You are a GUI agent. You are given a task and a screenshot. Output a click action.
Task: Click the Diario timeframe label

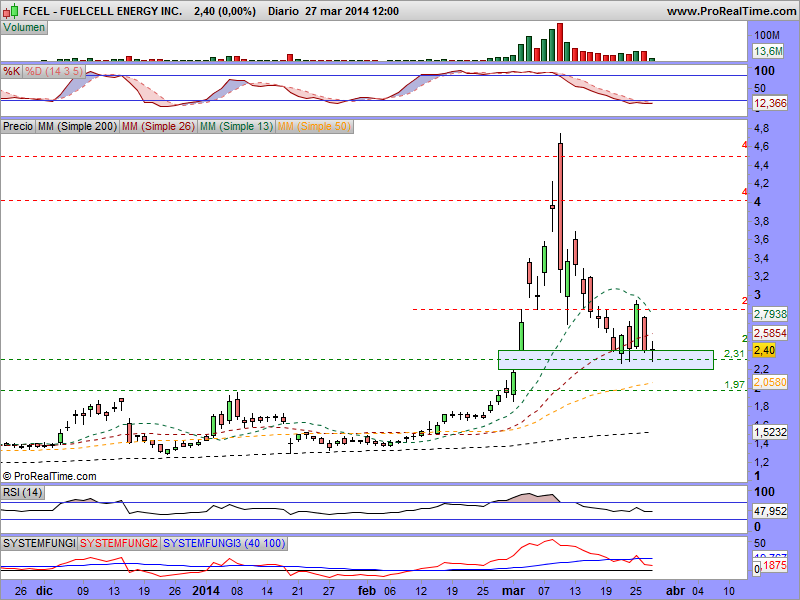tap(283, 11)
